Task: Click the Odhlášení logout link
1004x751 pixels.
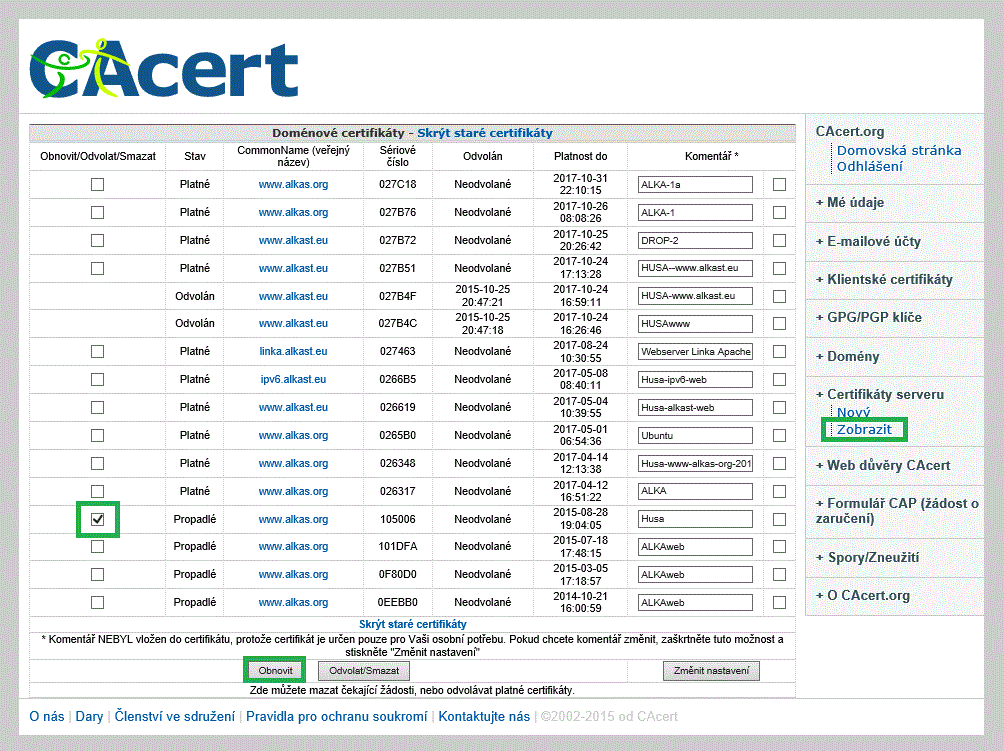Action: coord(869,166)
